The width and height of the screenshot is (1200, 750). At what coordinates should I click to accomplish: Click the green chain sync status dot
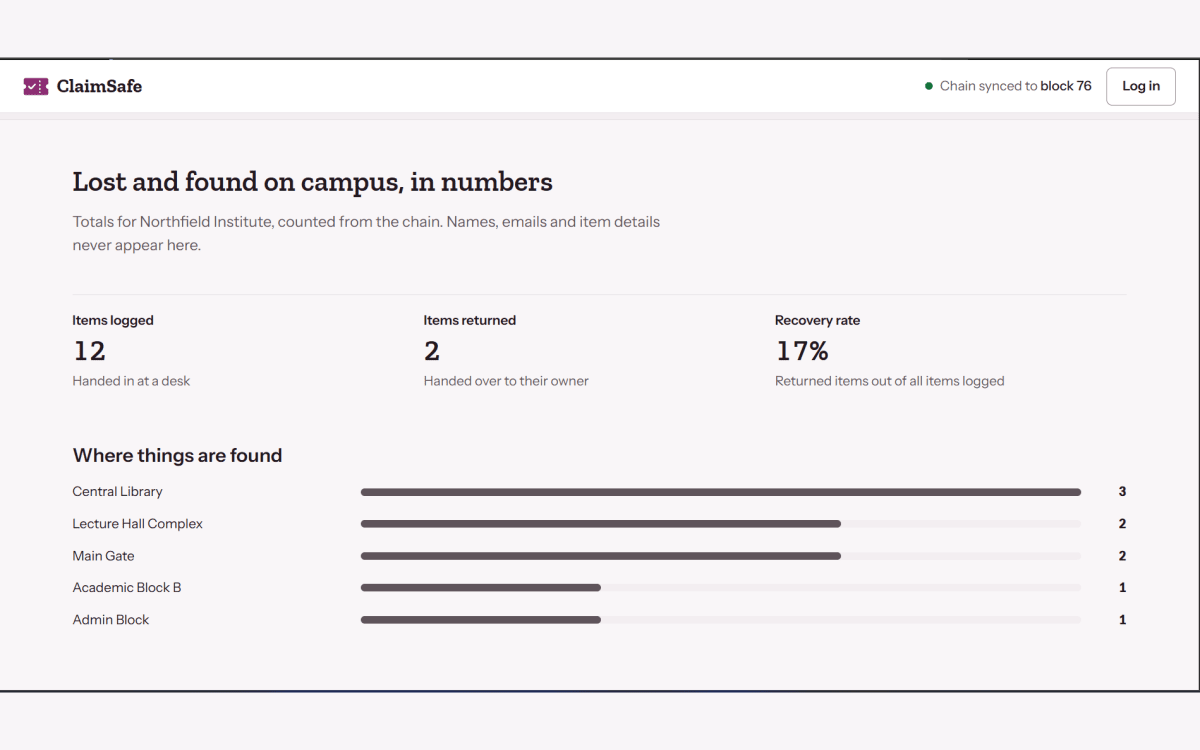[x=929, y=86]
